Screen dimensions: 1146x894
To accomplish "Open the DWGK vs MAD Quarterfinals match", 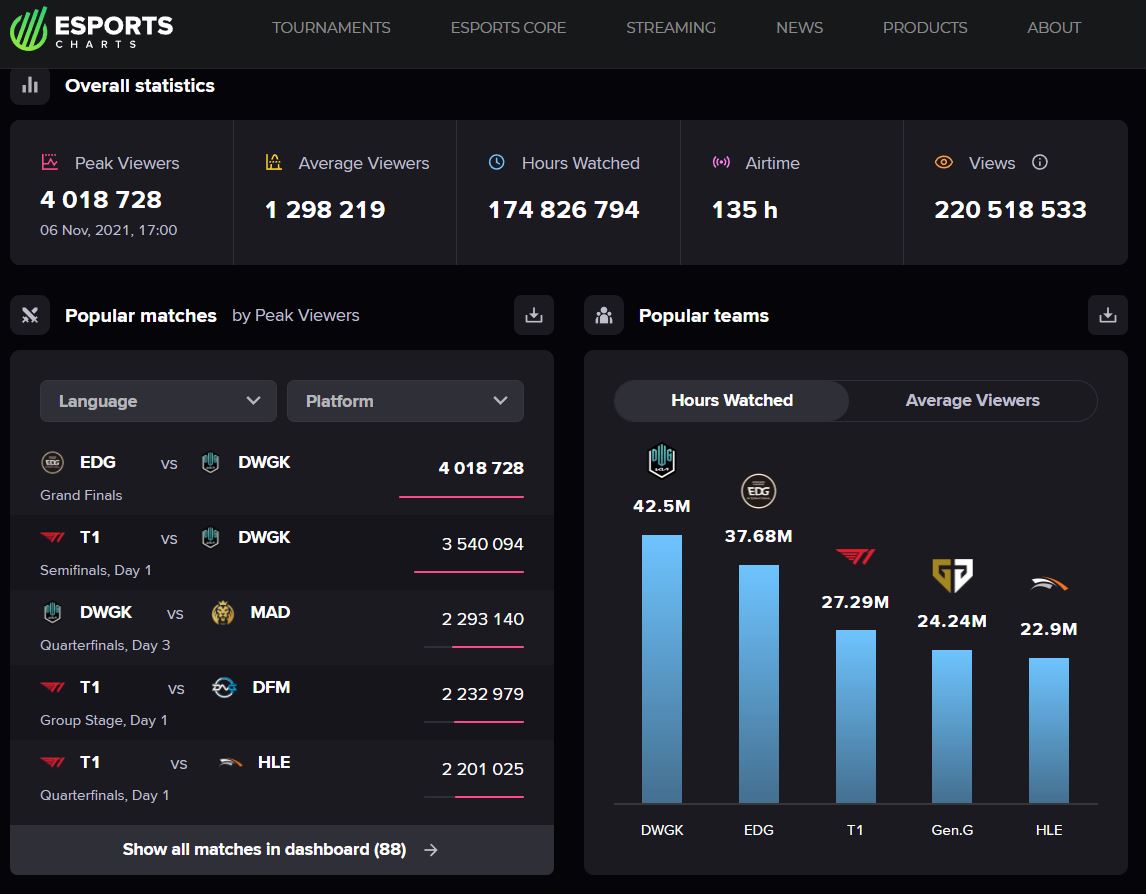I will (281, 628).
